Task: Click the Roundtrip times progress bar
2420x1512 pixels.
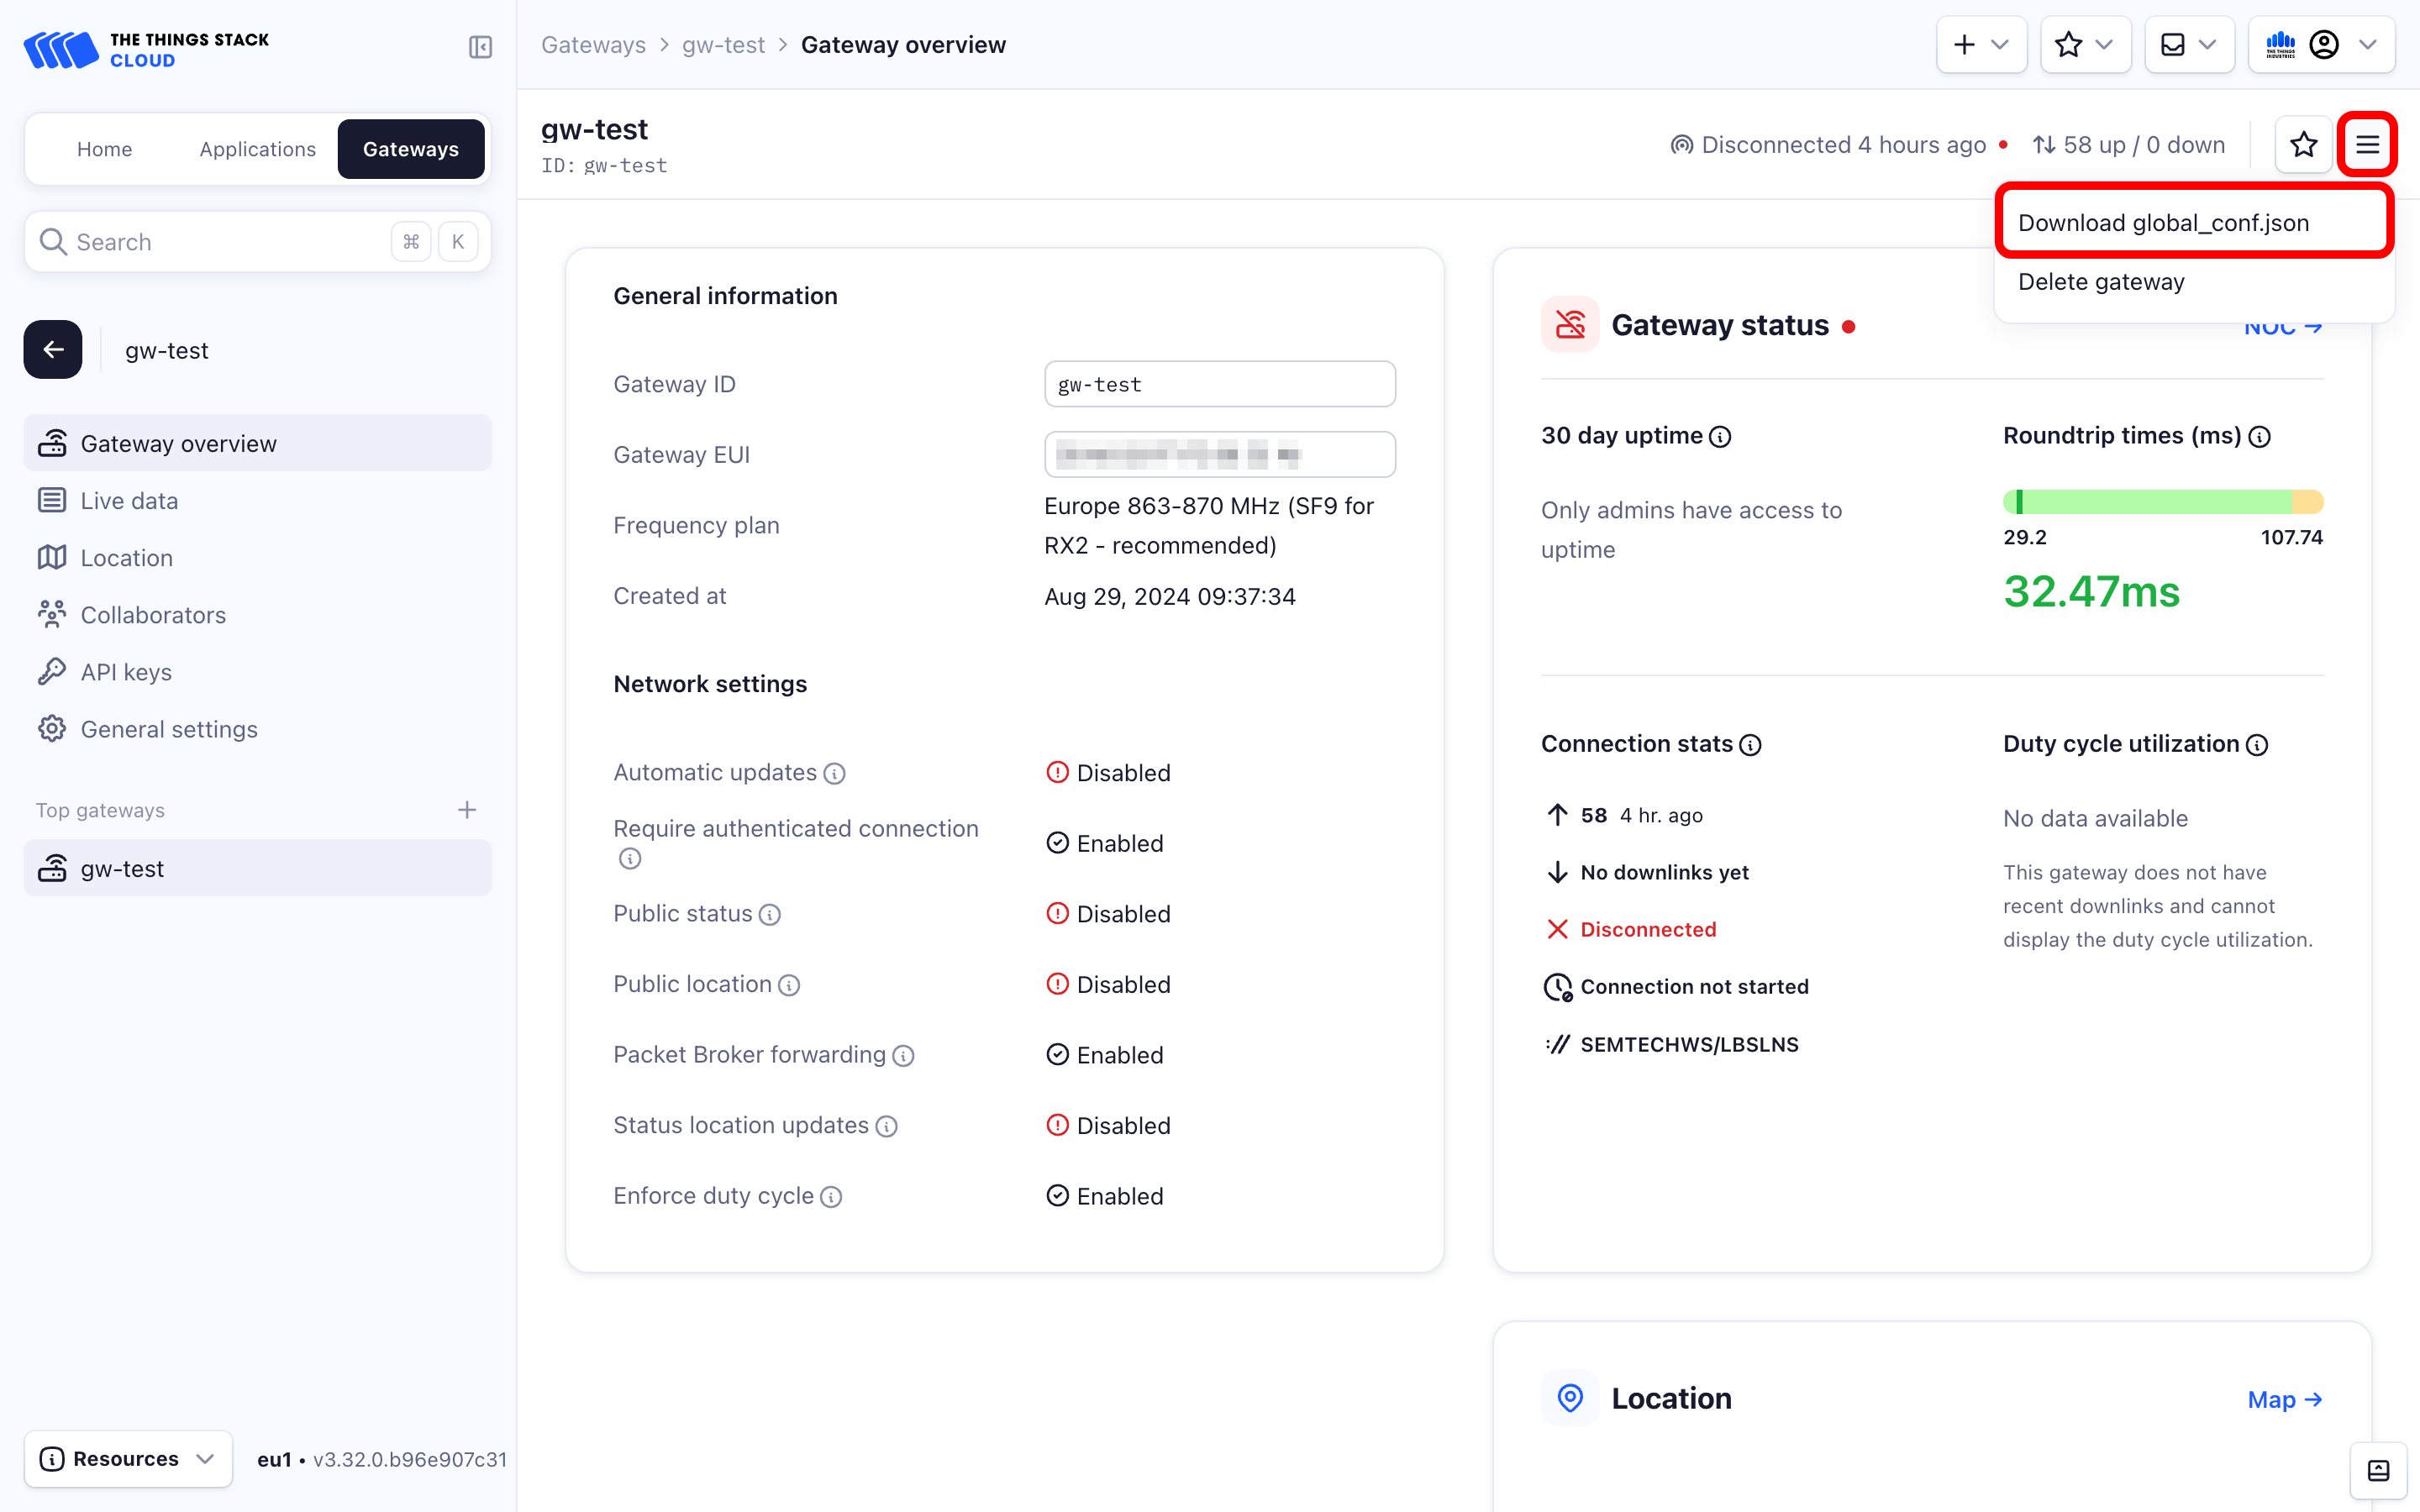Action: click(x=2162, y=502)
